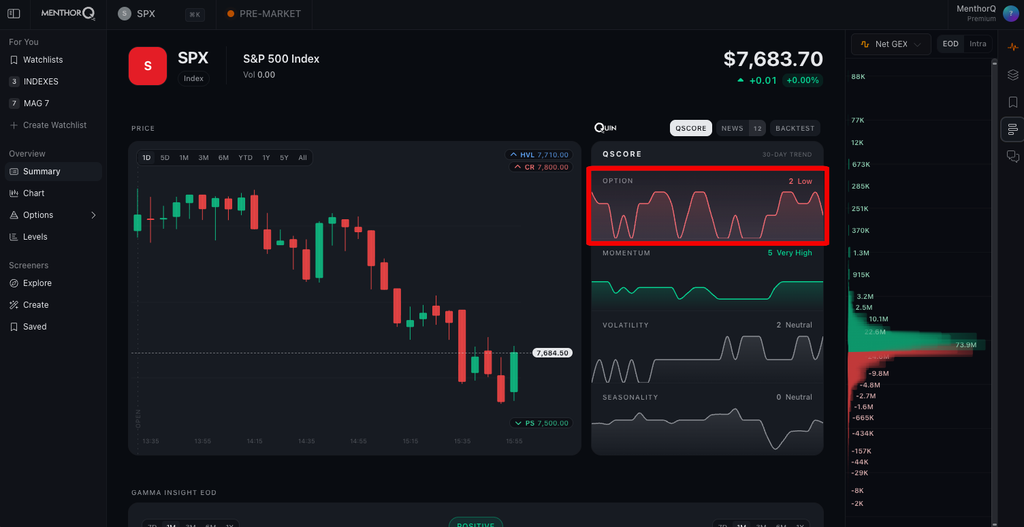Click the Vol 0.00 text

tap(259, 75)
